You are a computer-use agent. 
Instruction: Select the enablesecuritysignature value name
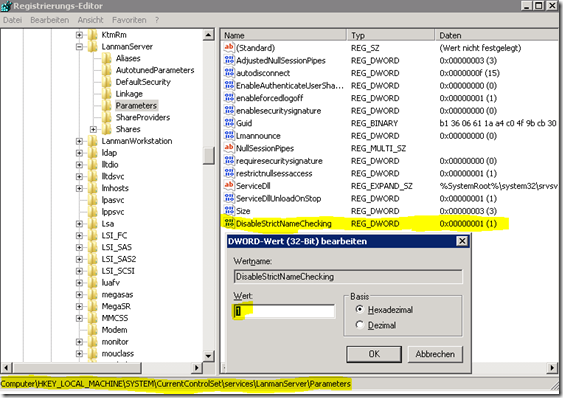[279, 111]
